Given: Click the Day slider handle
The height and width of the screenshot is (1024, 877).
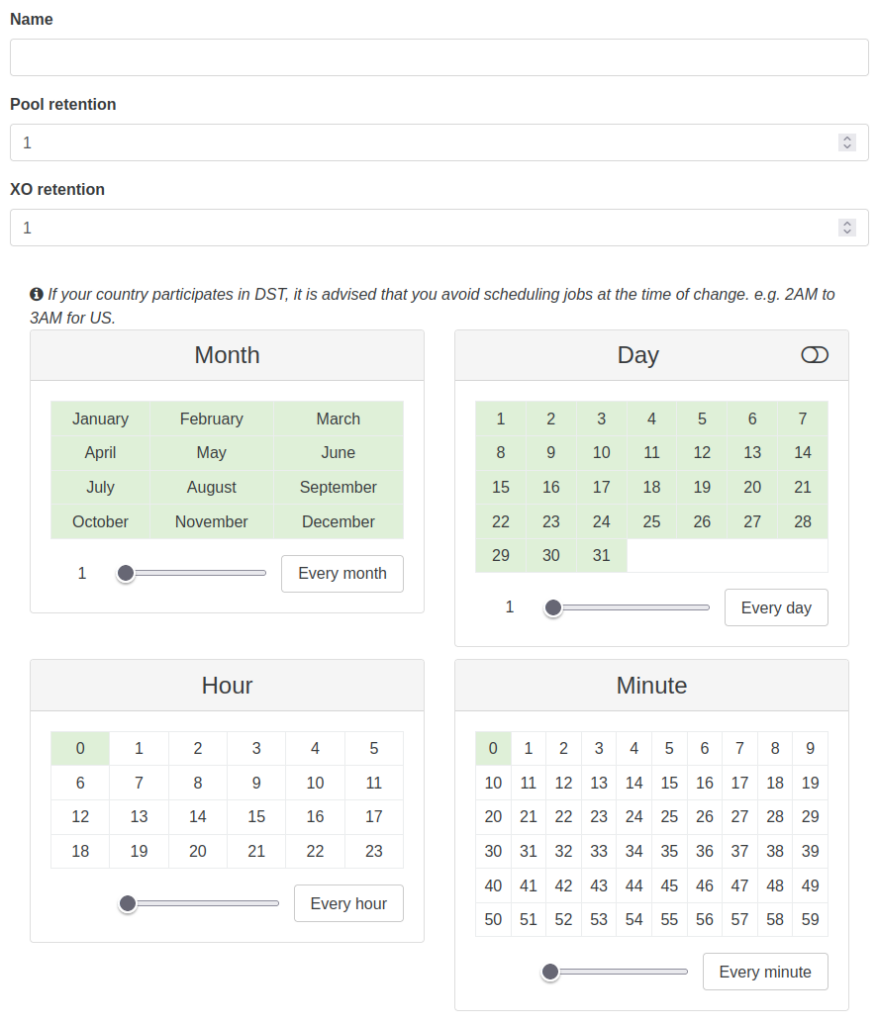Looking at the screenshot, I should 553,607.
